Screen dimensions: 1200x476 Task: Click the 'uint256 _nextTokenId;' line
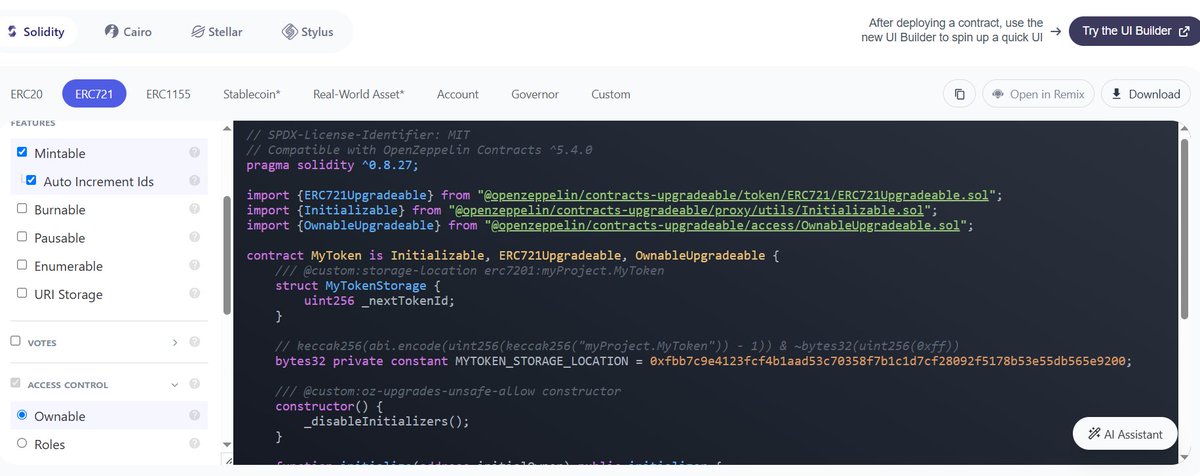click(x=380, y=301)
